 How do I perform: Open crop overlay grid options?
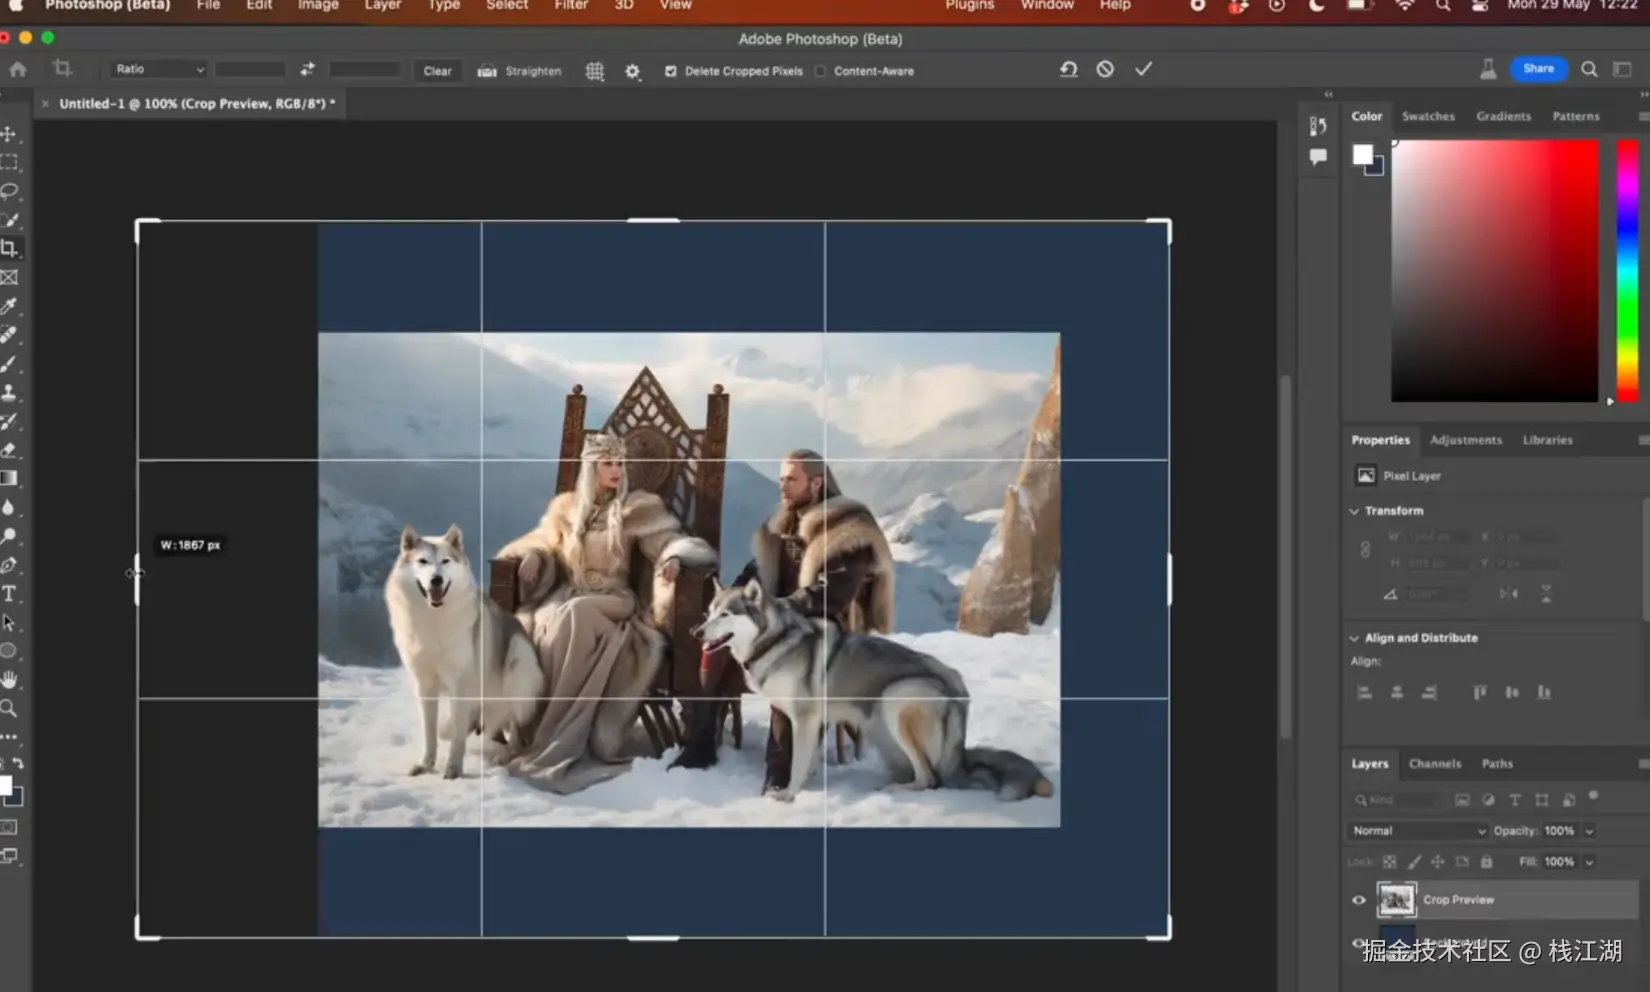(x=595, y=71)
